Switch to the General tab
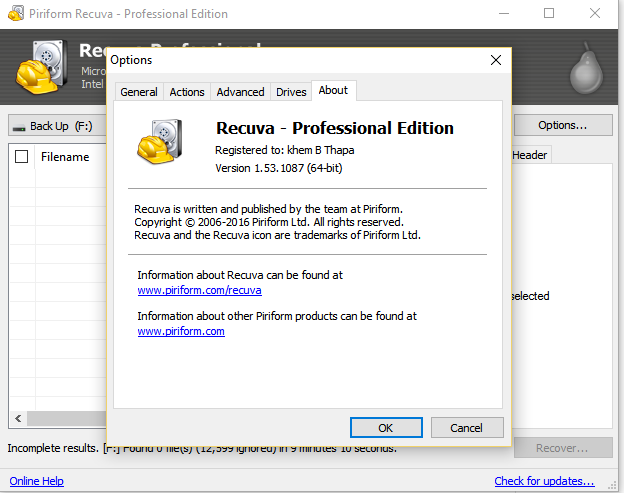 click(x=139, y=92)
